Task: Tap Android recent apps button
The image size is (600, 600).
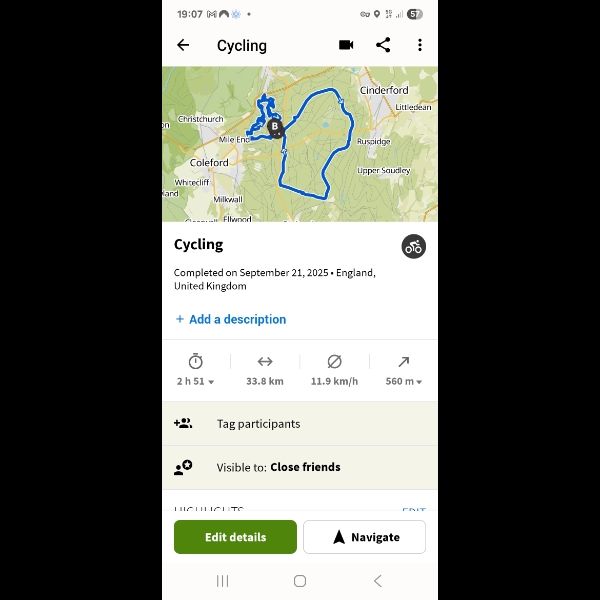Action: (x=222, y=581)
